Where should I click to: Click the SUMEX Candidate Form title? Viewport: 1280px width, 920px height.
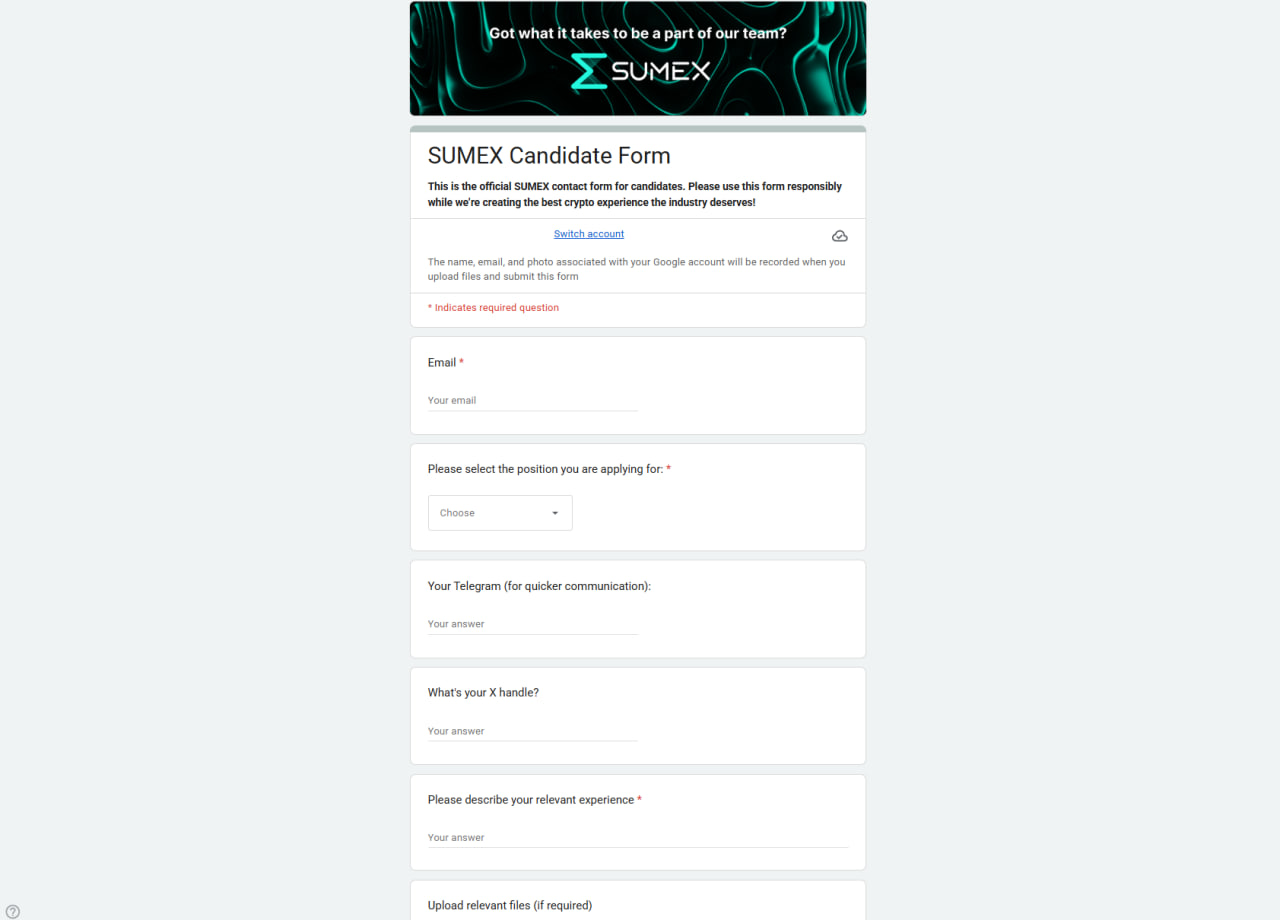[549, 156]
